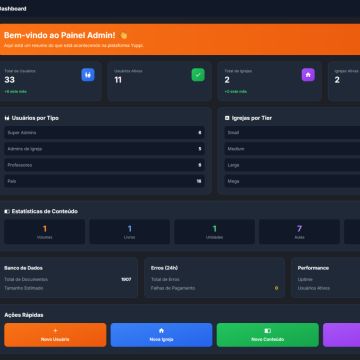The width and height of the screenshot is (360, 360).
Task: Click the people icon beside Usuários por Tipo
Action: click(x=7, y=118)
